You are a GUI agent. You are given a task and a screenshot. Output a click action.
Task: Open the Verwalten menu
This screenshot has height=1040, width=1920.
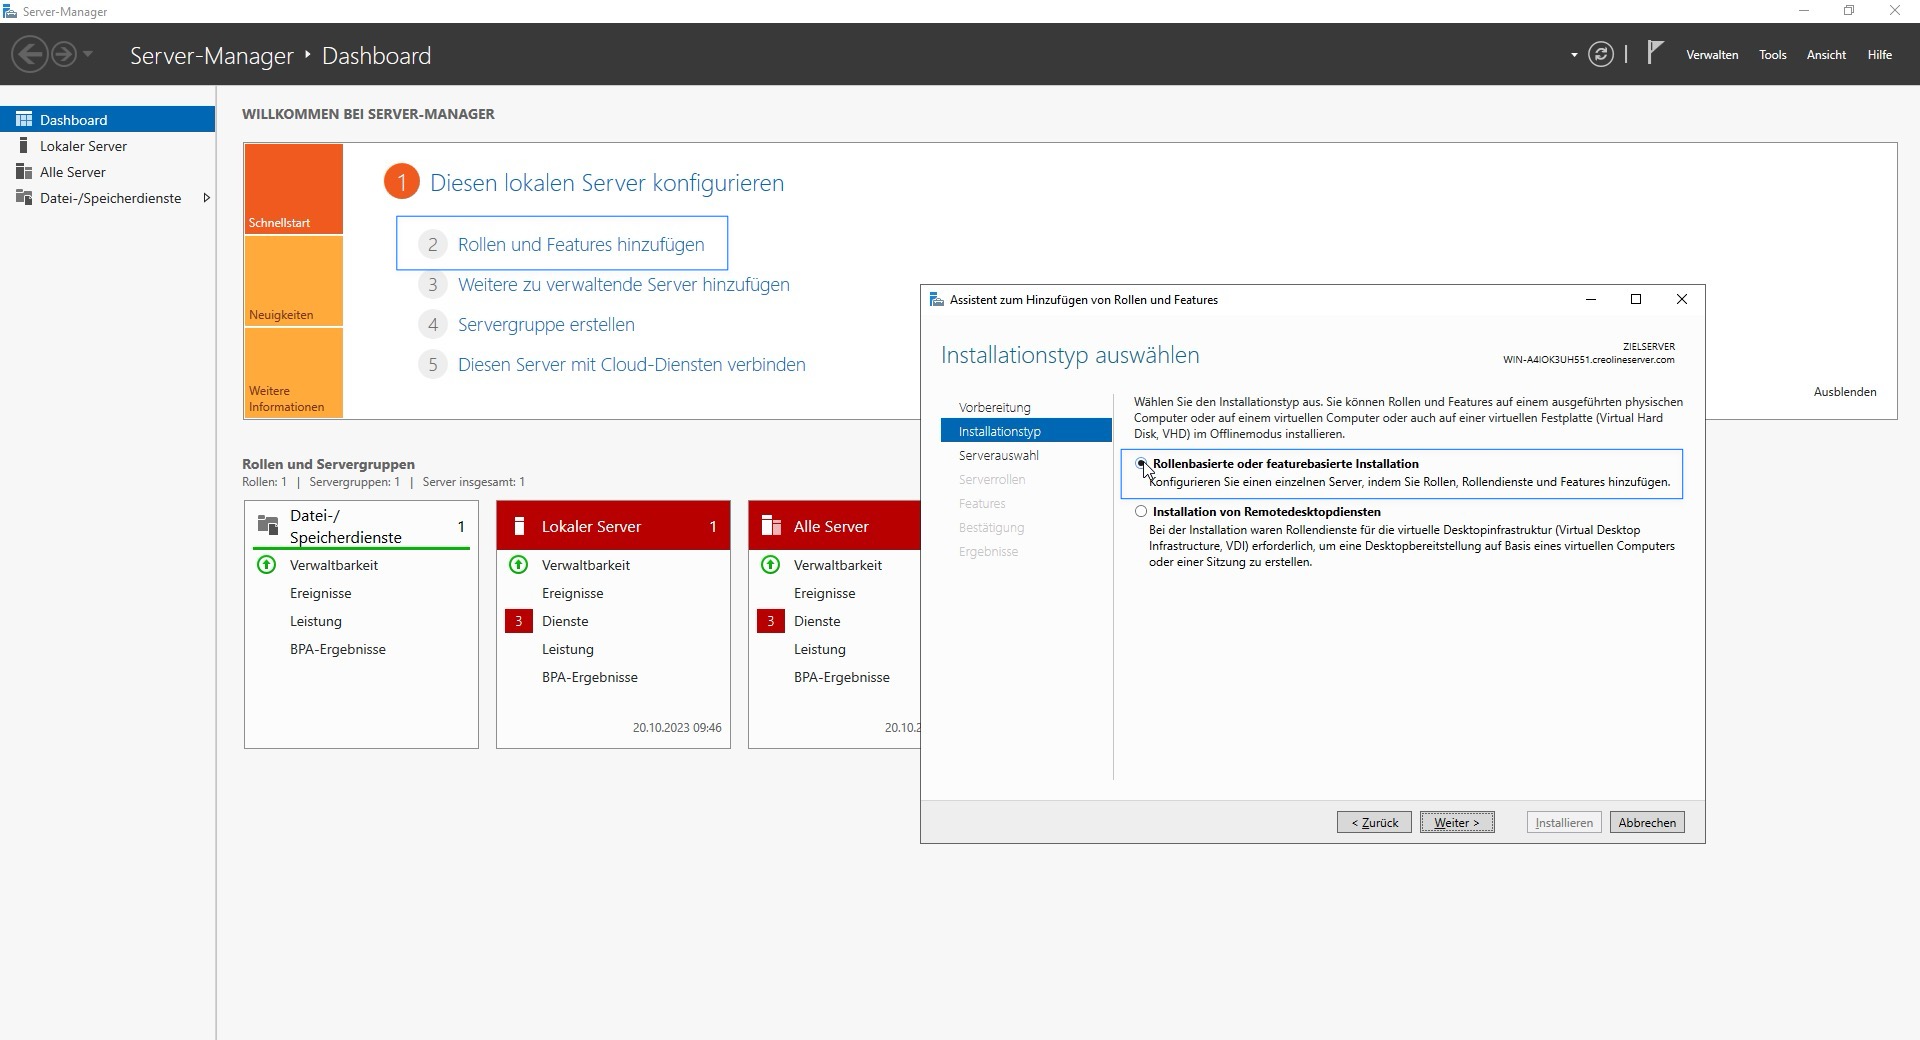pos(1711,55)
